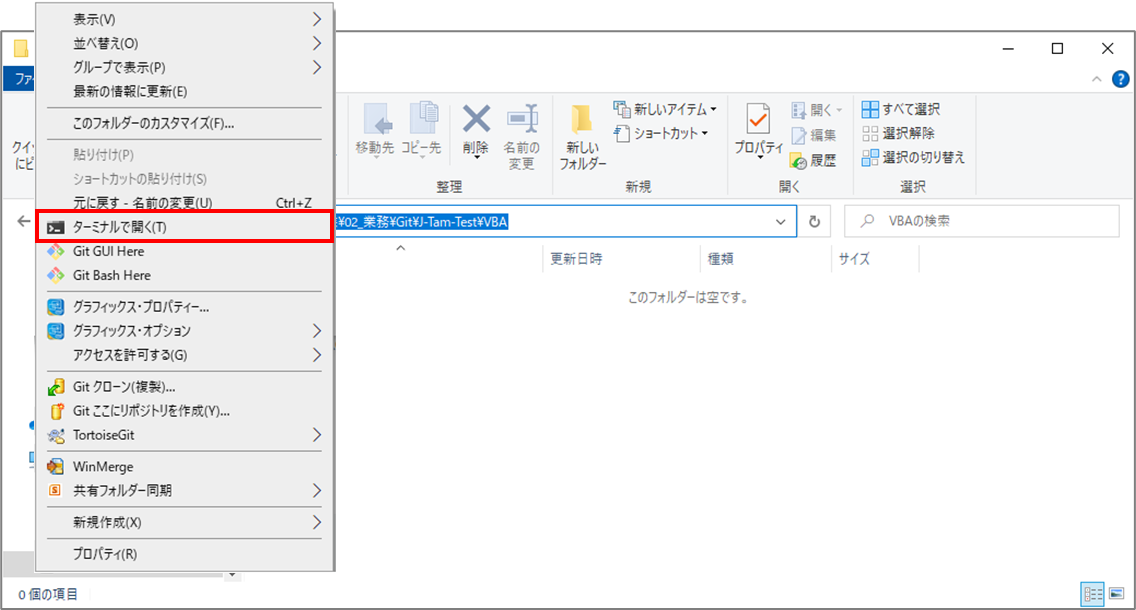The width and height of the screenshot is (1136, 610).
Task: Click すべて選択 in the ribbon
Action: point(901,109)
